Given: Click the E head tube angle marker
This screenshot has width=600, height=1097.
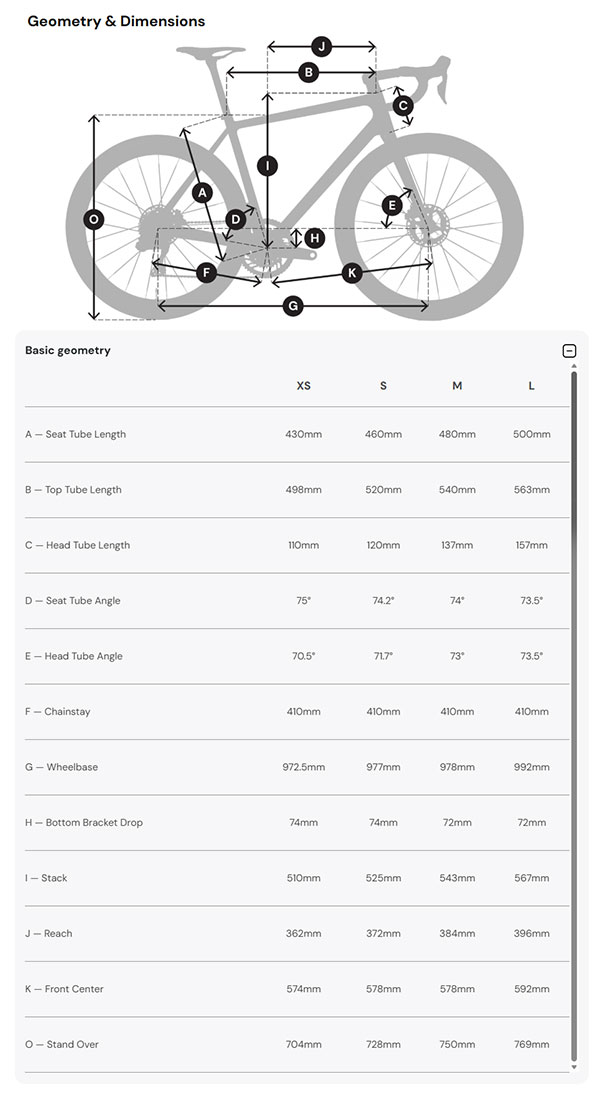Looking at the screenshot, I should click(391, 205).
